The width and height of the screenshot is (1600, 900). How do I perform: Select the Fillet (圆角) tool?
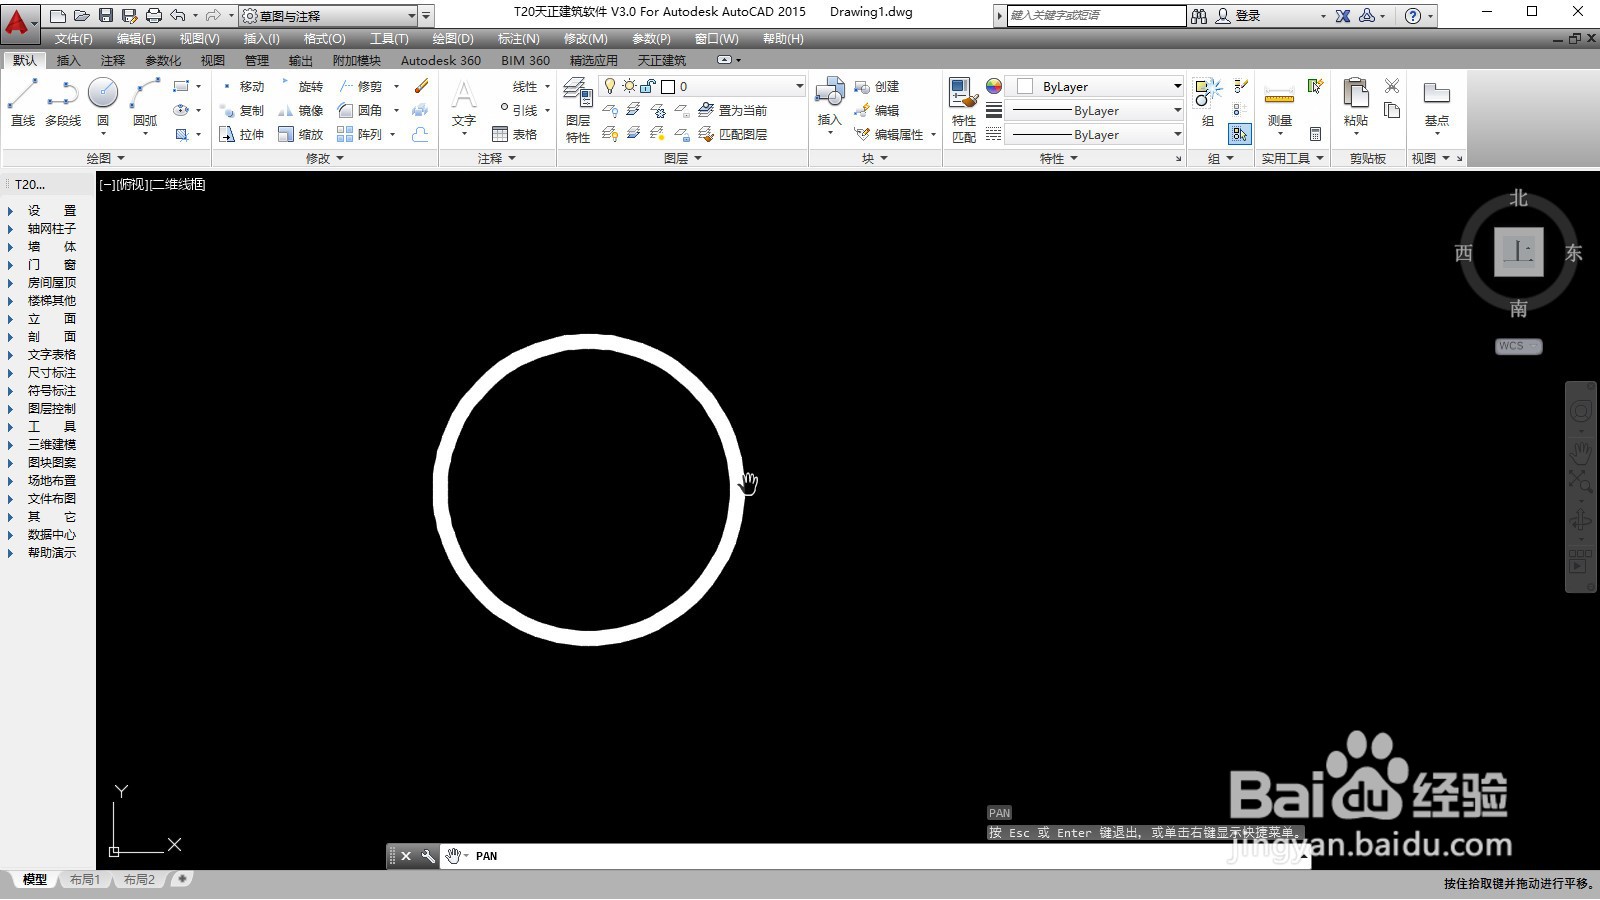tap(360, 111)
